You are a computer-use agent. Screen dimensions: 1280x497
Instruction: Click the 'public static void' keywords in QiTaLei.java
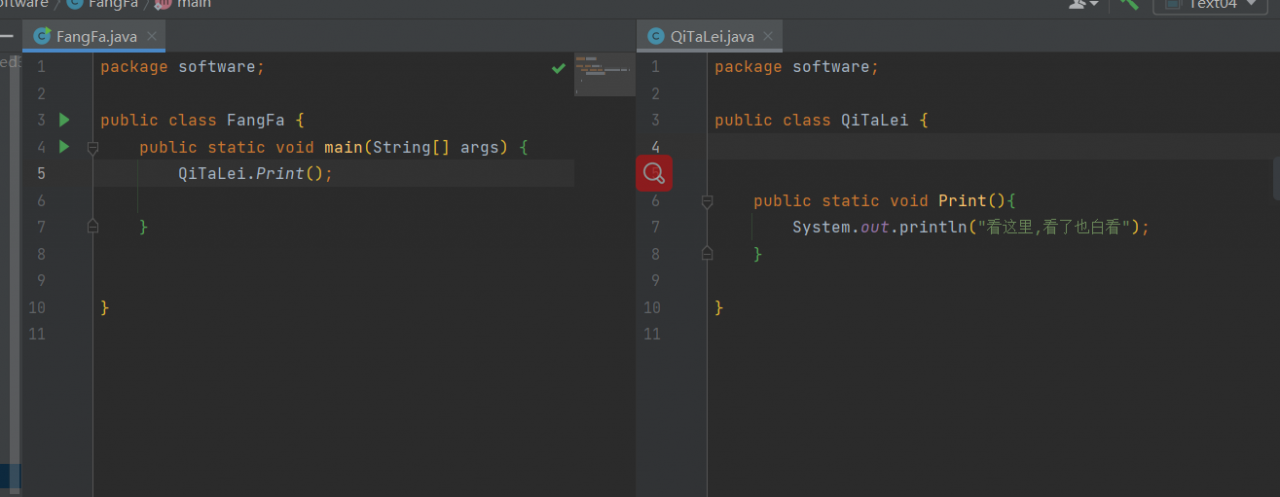(841, 201)
